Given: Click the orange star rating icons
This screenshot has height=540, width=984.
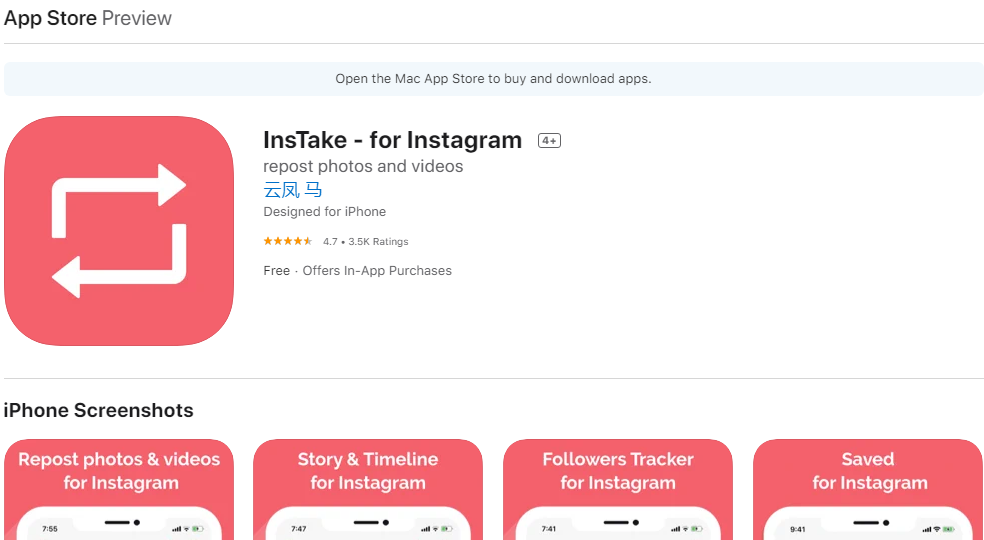Looking at the screenshot, I should (x=288, y=242).
